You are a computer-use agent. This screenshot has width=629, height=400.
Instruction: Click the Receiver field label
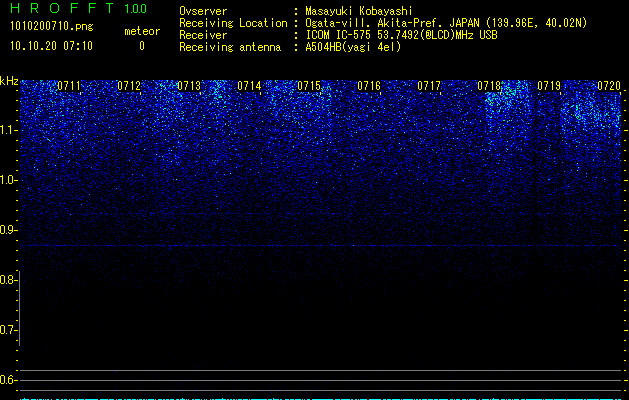pos(203,35)
